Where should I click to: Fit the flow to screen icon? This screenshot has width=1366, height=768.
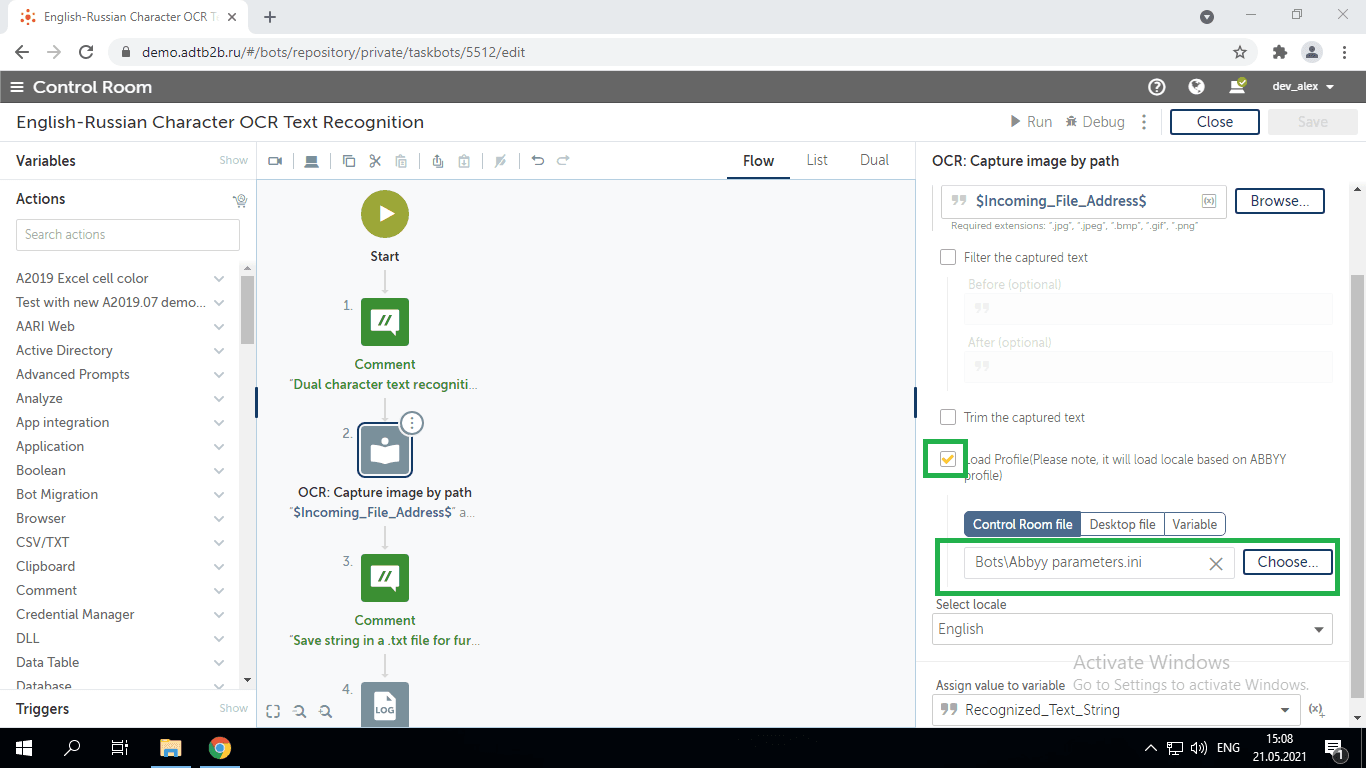[x=273, y=711]
